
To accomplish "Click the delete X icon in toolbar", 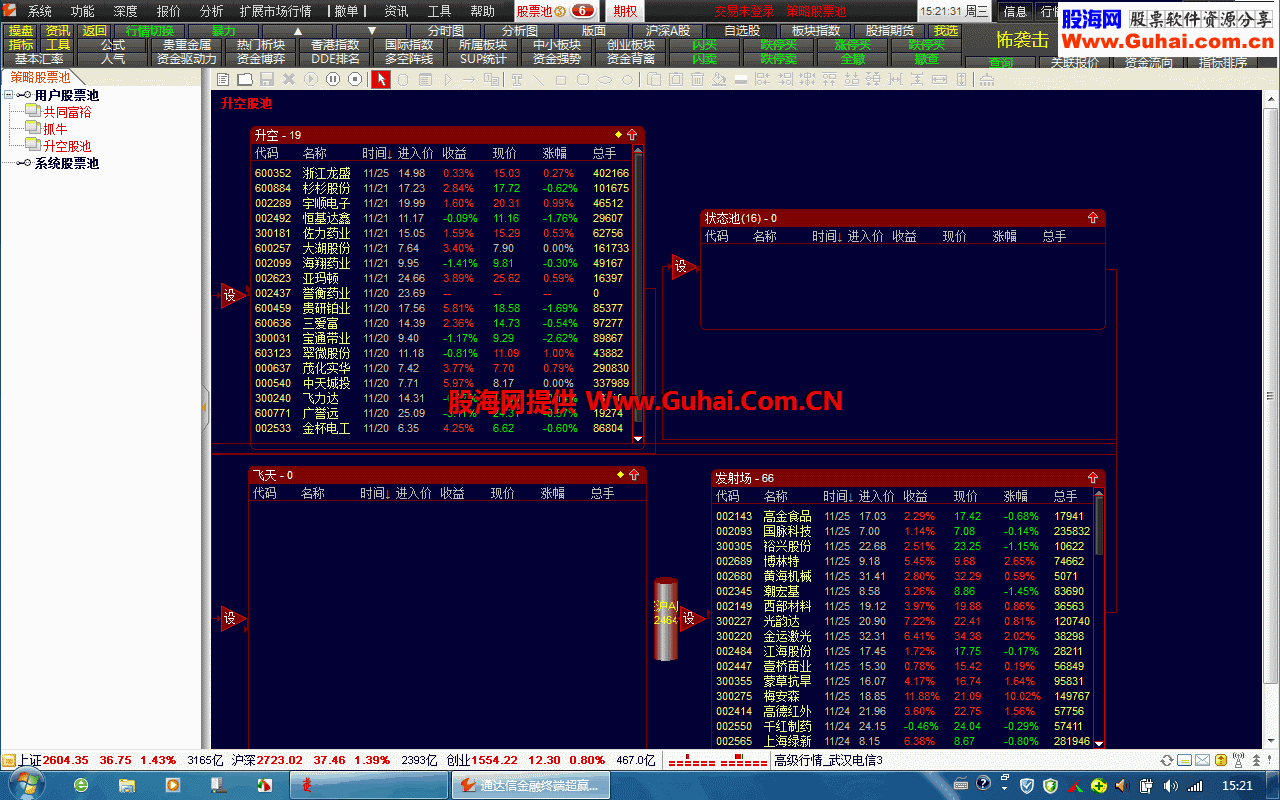I will (288, 79).
